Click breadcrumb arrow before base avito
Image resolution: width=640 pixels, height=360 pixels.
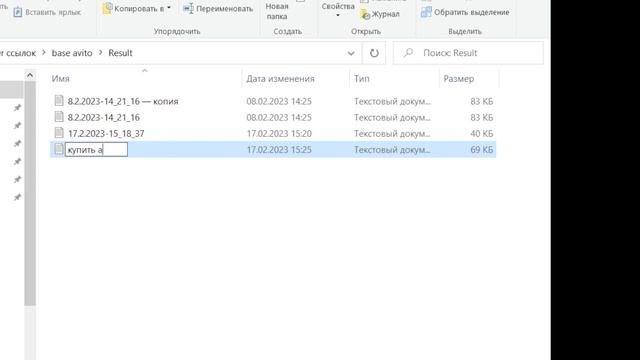pos(44,53)
